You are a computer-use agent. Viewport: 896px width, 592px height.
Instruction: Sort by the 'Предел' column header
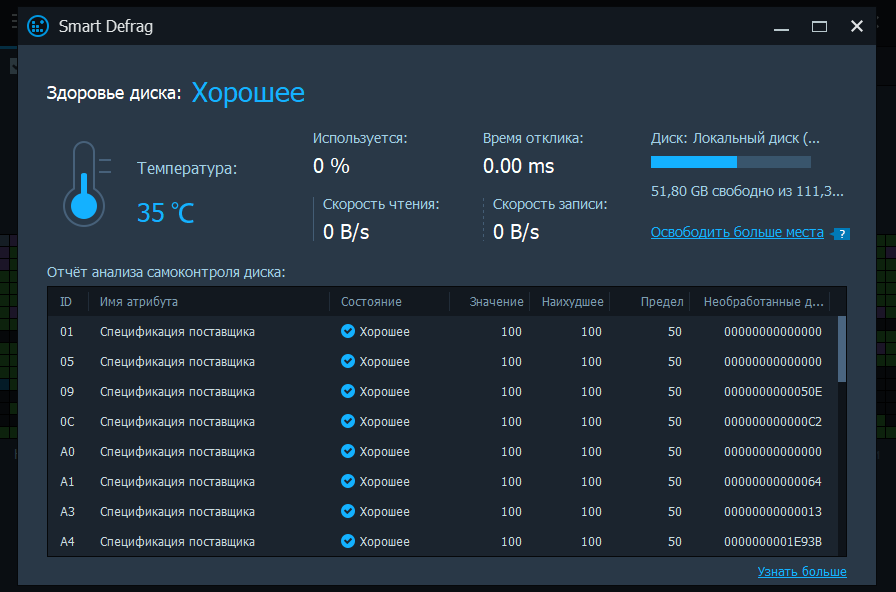[662, 302]
